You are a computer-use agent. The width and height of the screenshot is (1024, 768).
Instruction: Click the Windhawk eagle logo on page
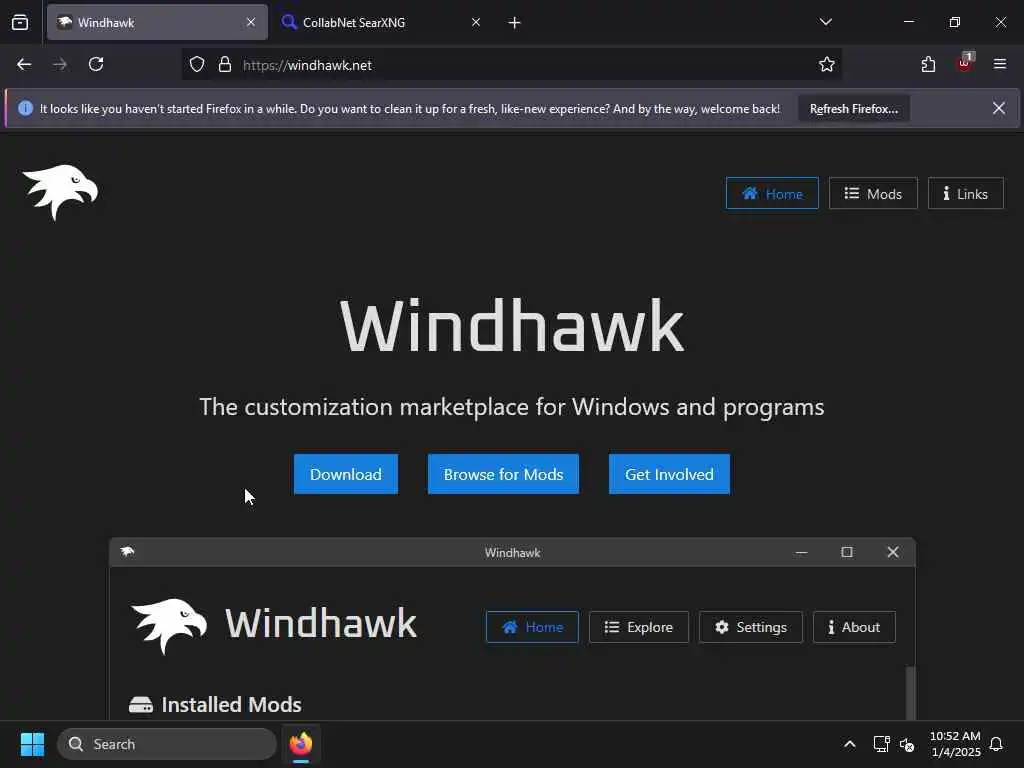tap(60, 192)
